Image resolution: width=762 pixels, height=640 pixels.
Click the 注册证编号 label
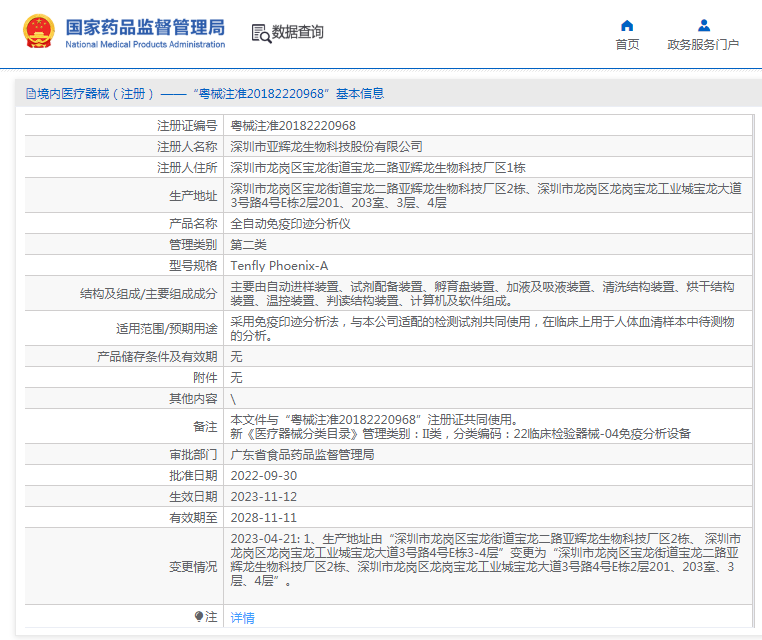(187, 126)
